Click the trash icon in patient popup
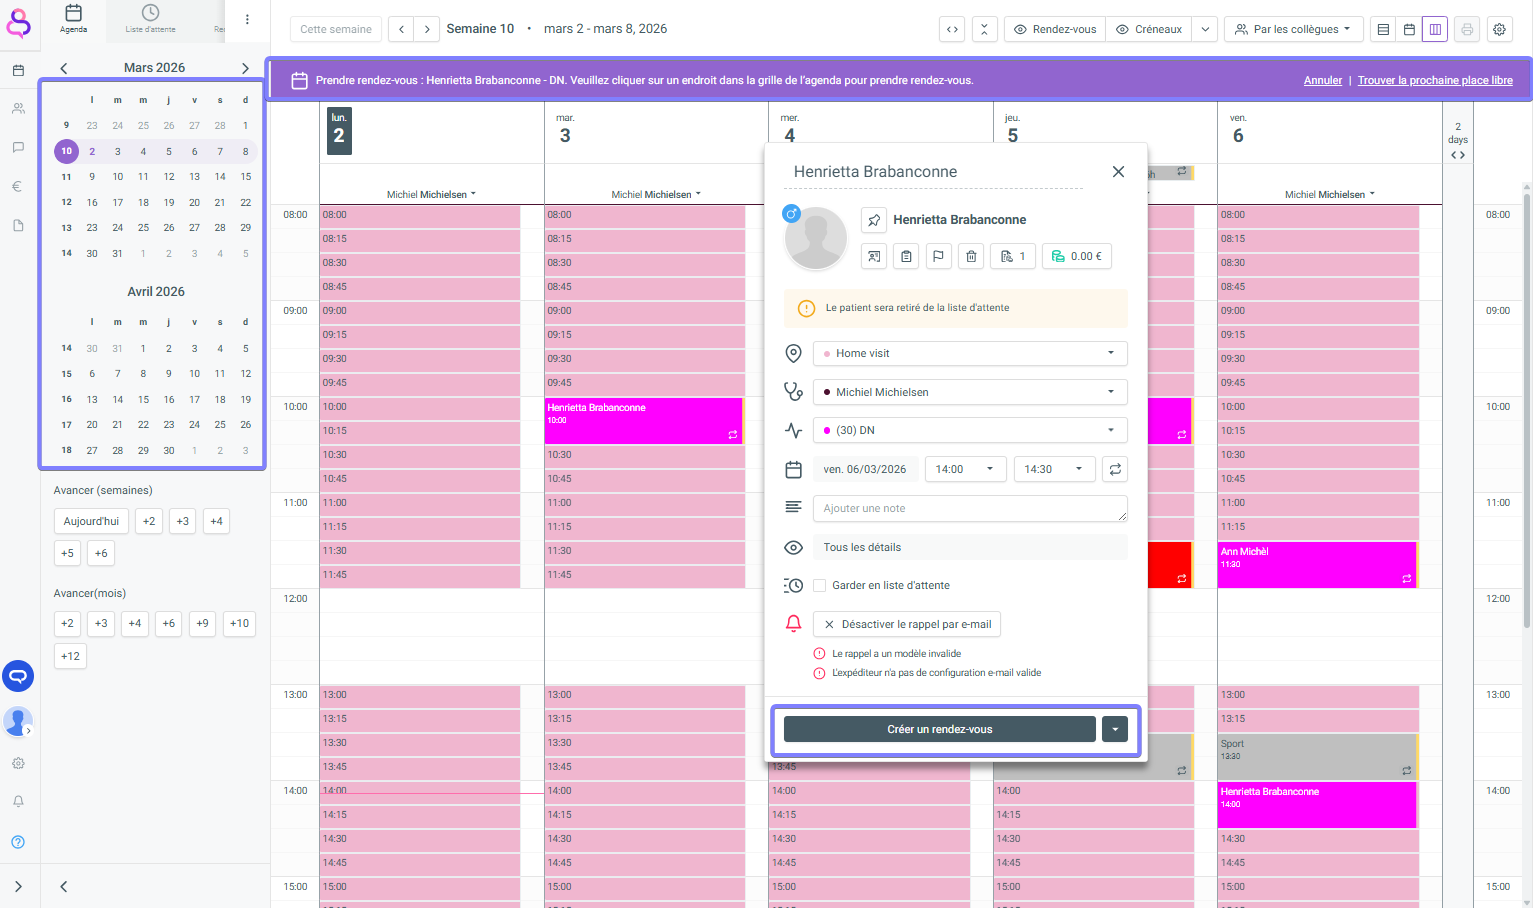Viewport: 1533px width, 908px height. coord(971,257)
